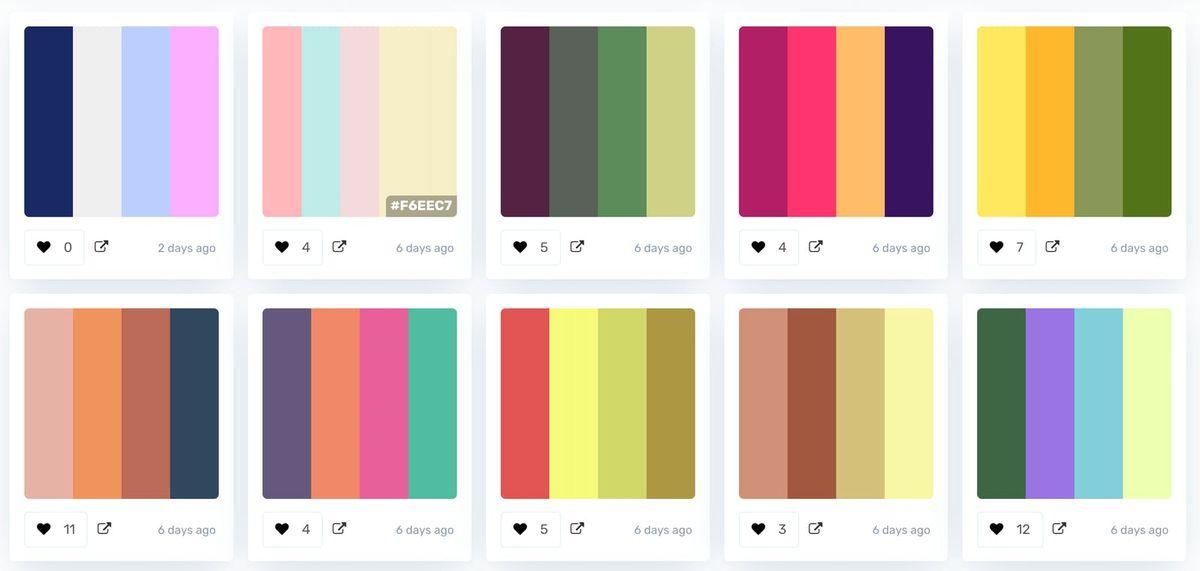Viewport: 1200px width, 571px height.
Task: Select the lavender purple swatch in last palette
Action: click(1050, 404)
